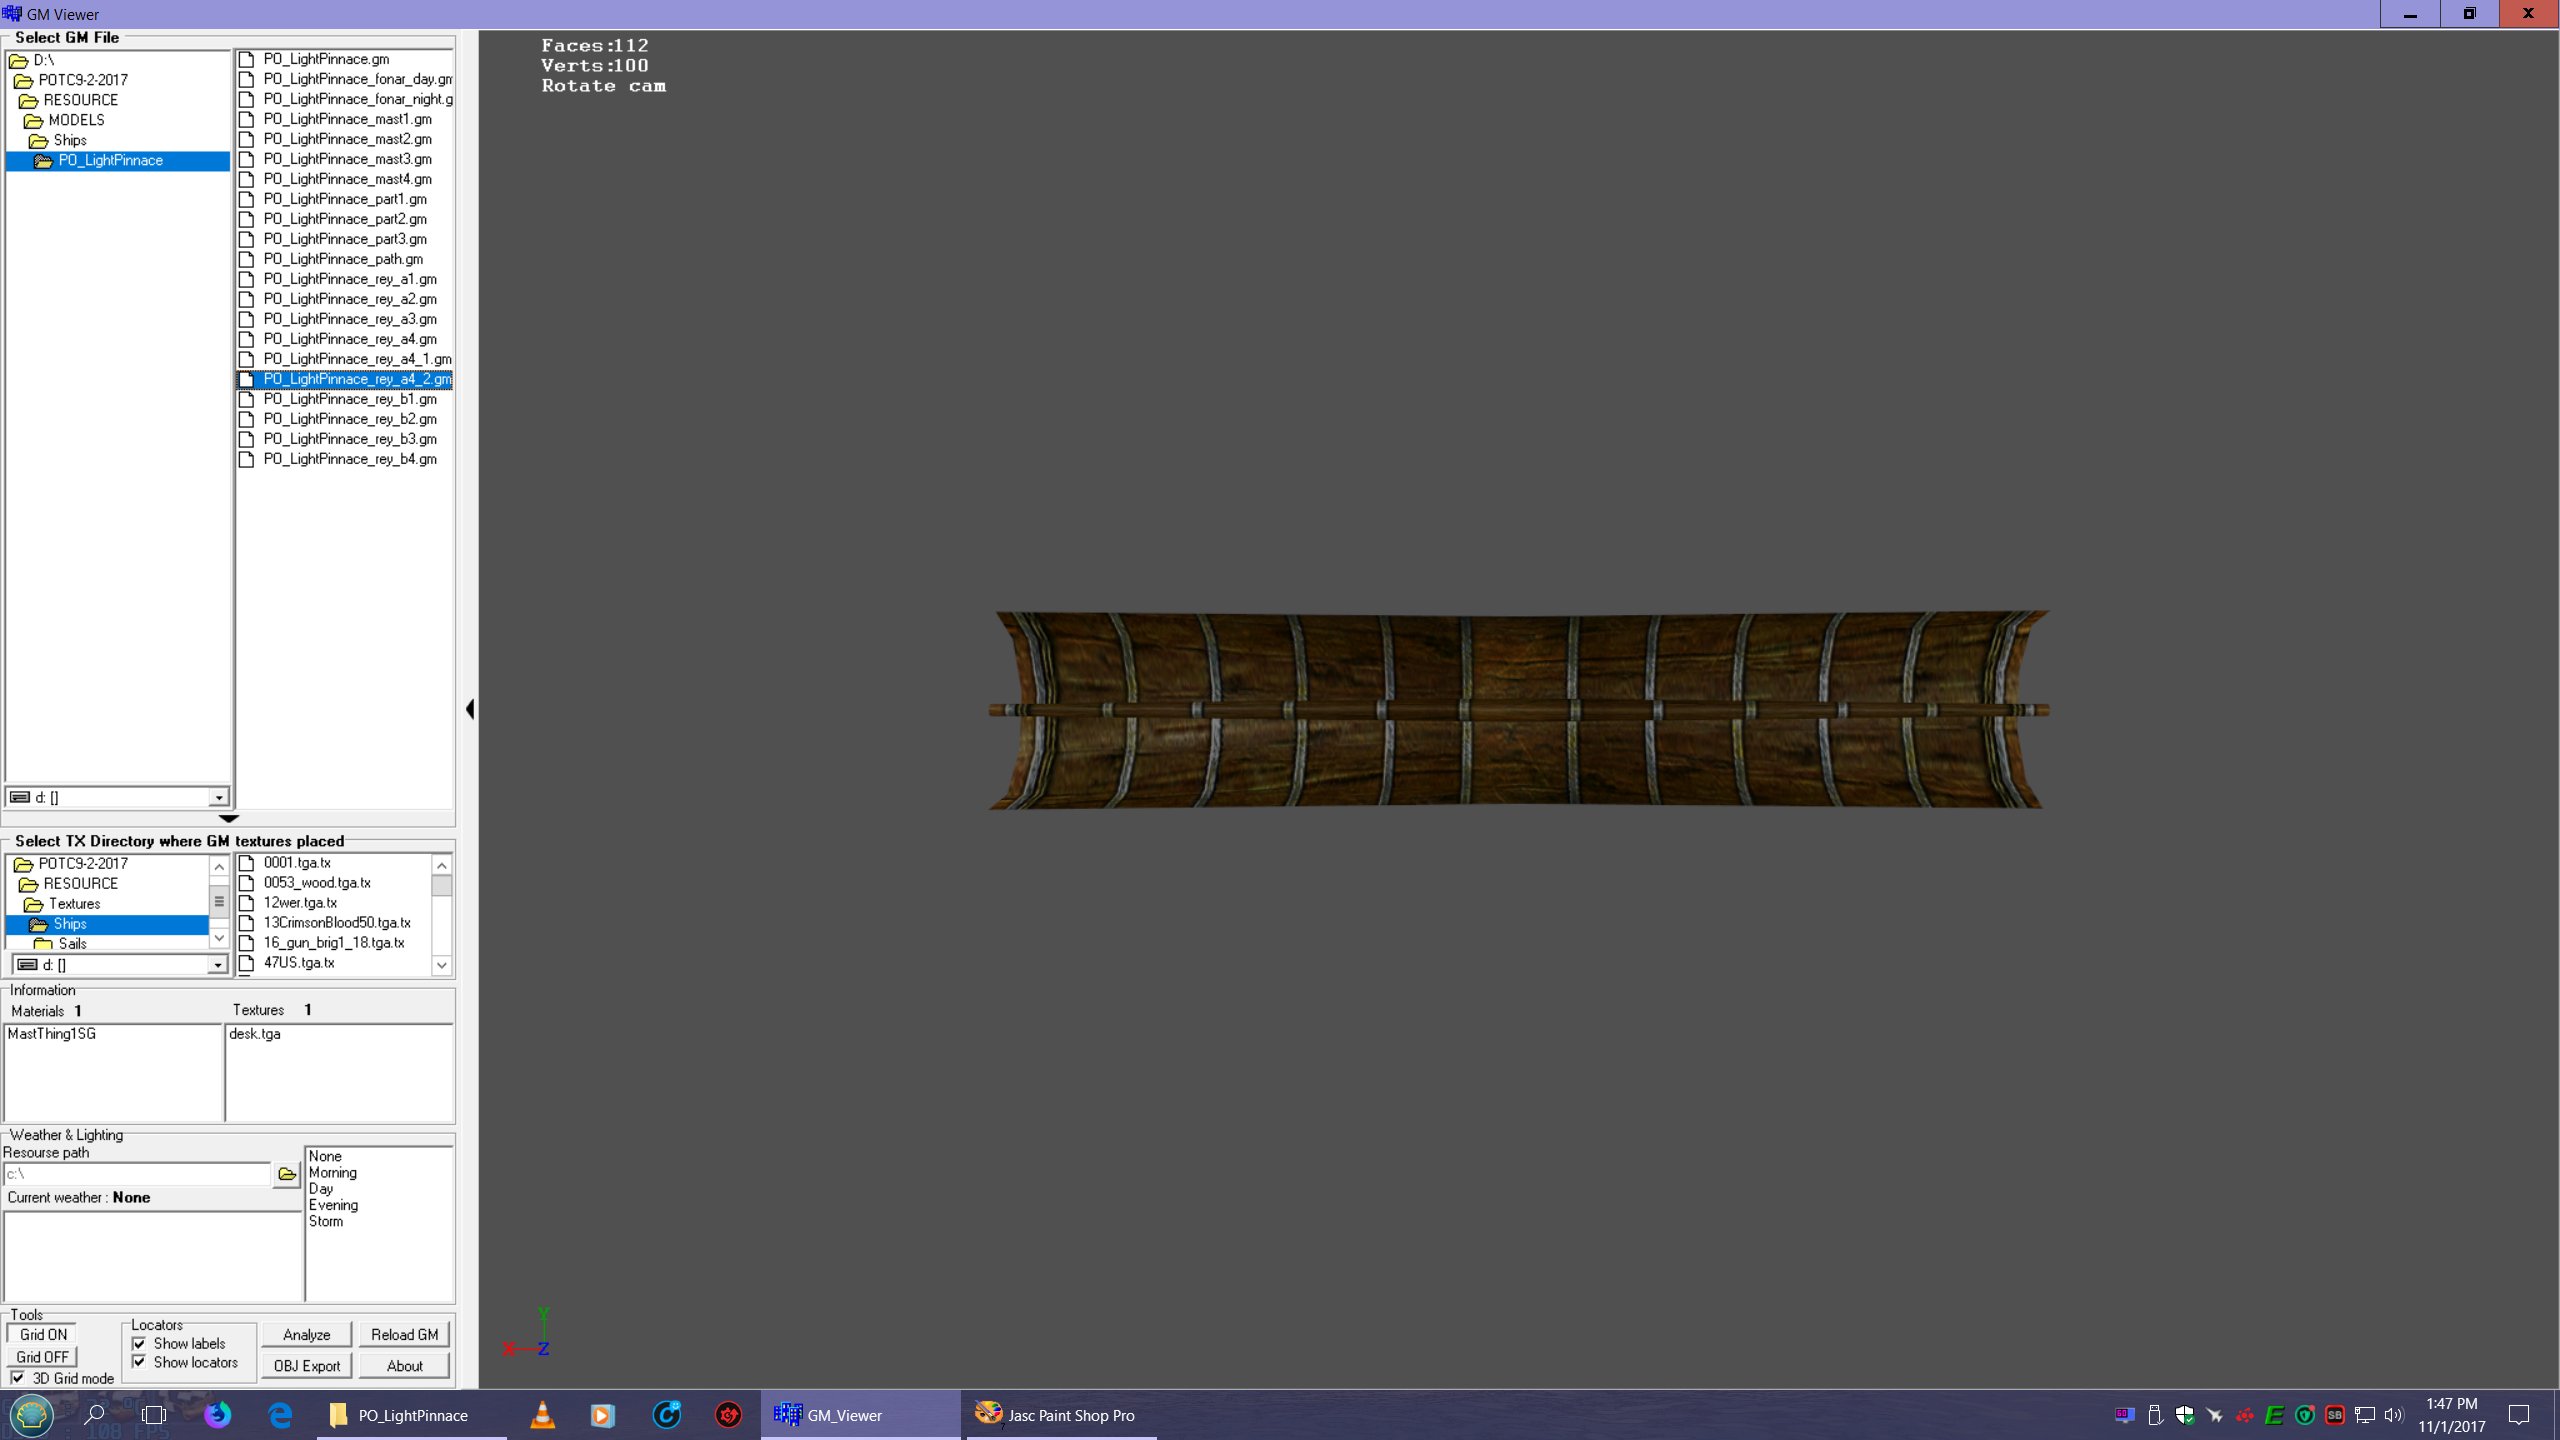
Task: Open the texture directory drive dropdown
Action: click(217, 965)
